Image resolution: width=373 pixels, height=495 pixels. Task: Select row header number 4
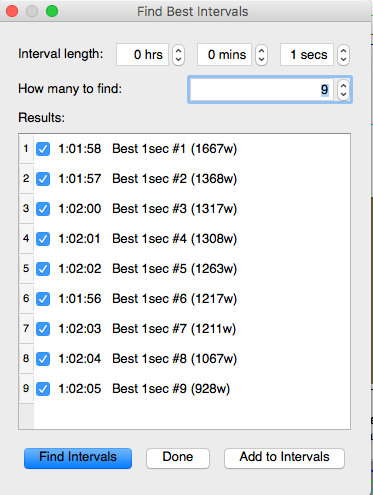pos(26,239)
